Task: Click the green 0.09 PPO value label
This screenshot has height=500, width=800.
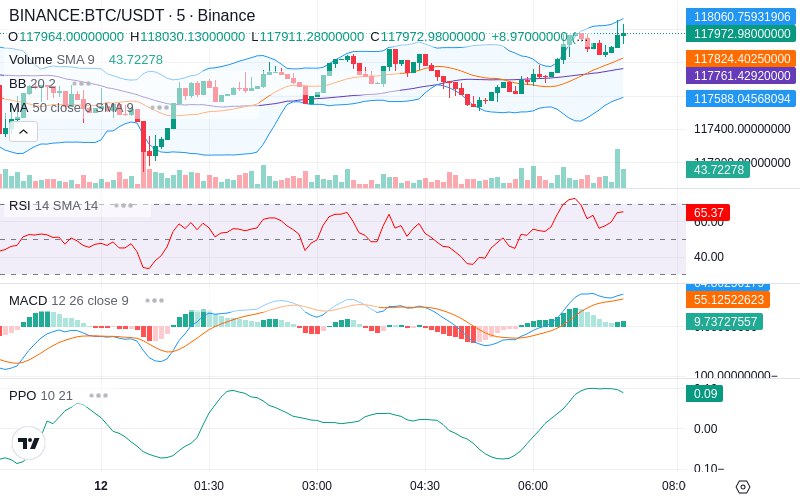Action: 705,394
